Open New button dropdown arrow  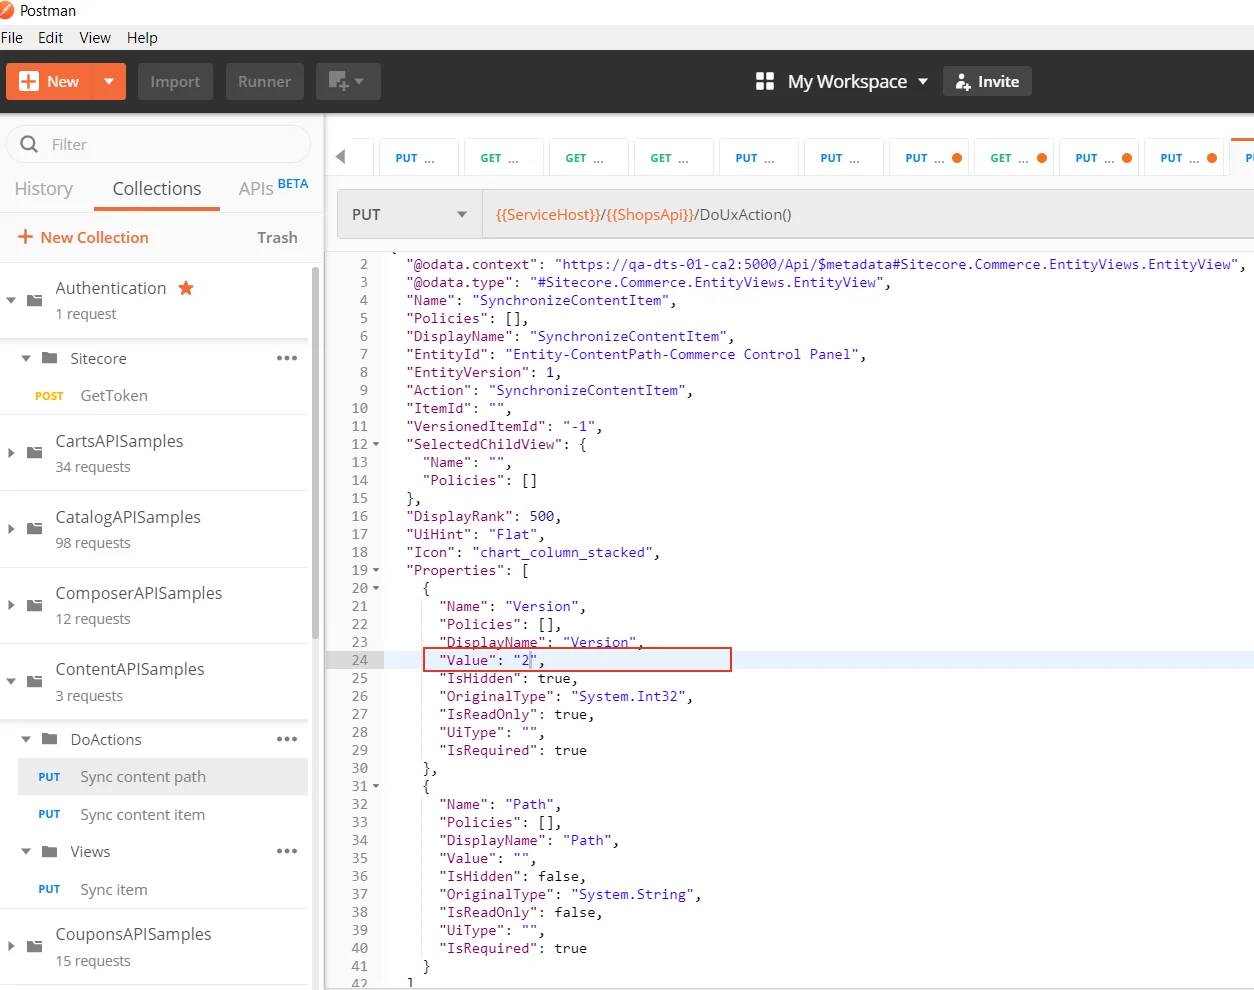109,81
